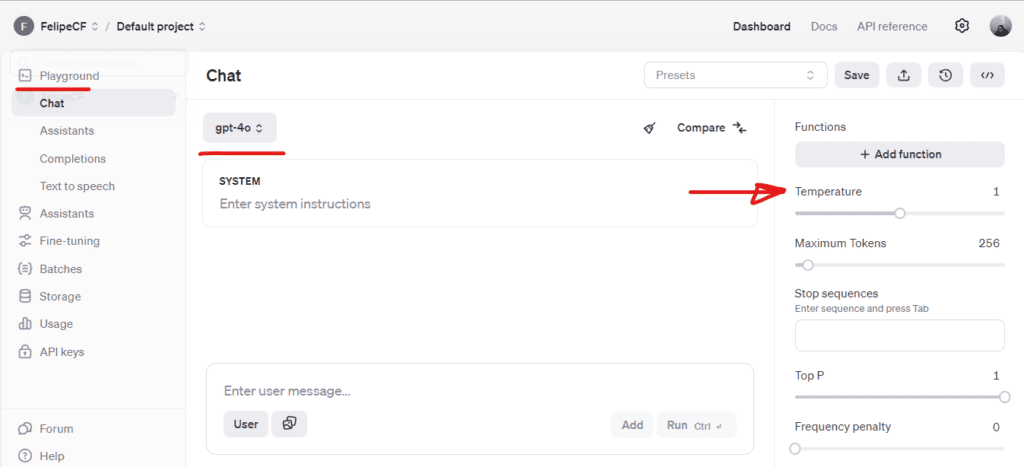1024x467 pixels.
Task: Click the Temperature slider handle
Action: (900, 213)
